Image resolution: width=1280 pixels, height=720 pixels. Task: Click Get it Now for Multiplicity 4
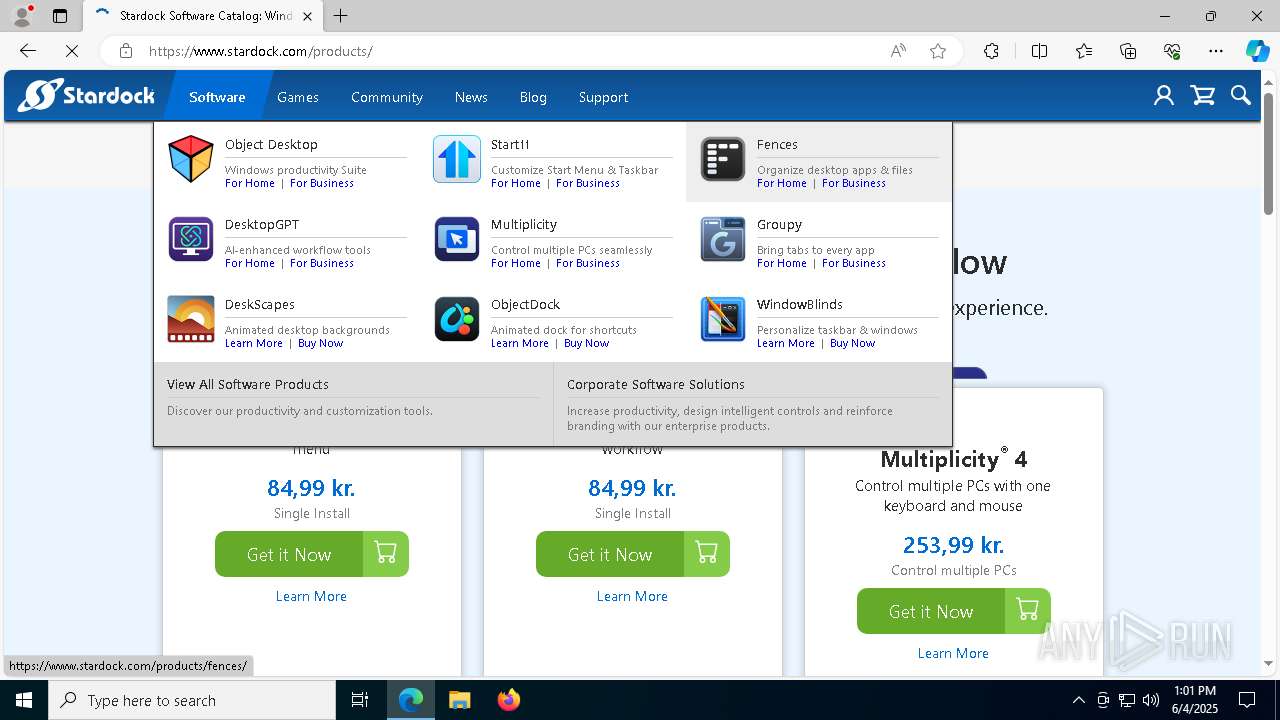pyautogui.click(x=931, y=611)
